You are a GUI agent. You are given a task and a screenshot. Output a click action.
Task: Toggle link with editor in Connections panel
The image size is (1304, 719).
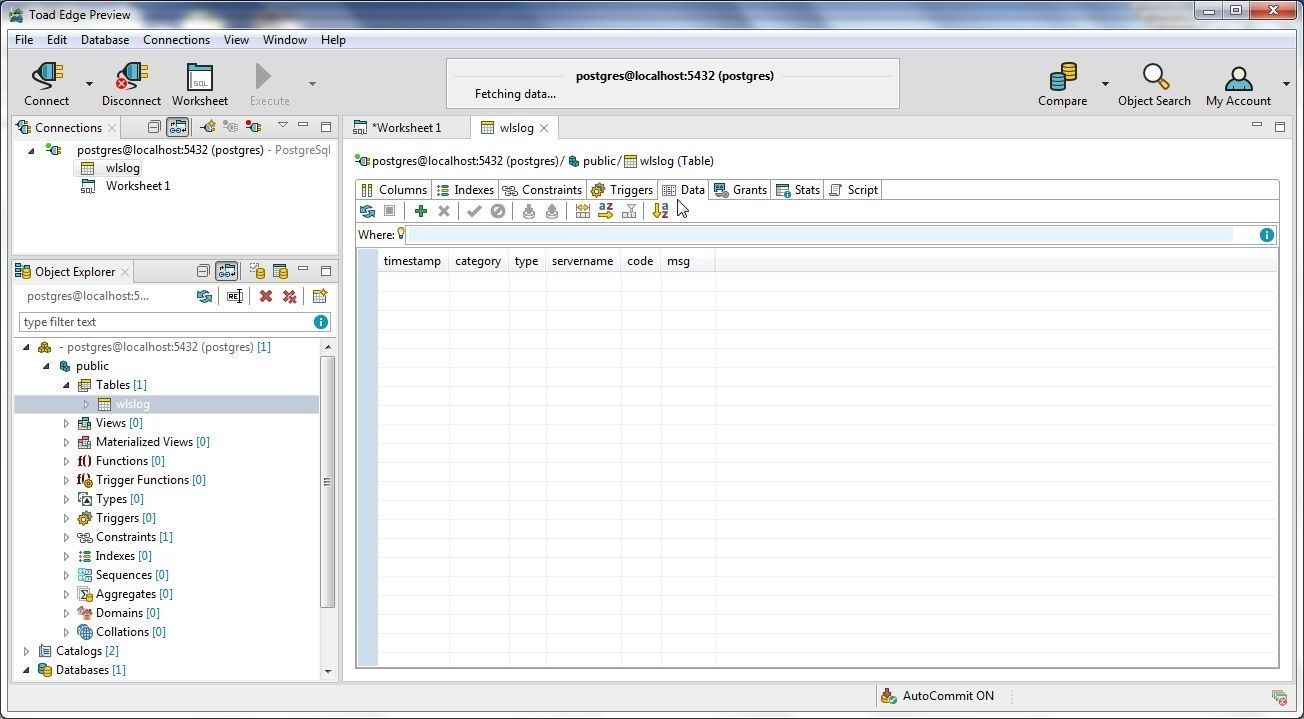coord(177,127)
